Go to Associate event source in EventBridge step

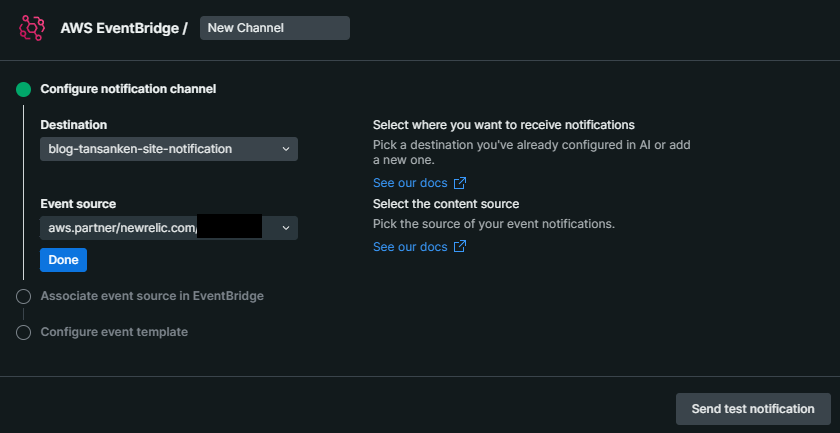(152, 296)
